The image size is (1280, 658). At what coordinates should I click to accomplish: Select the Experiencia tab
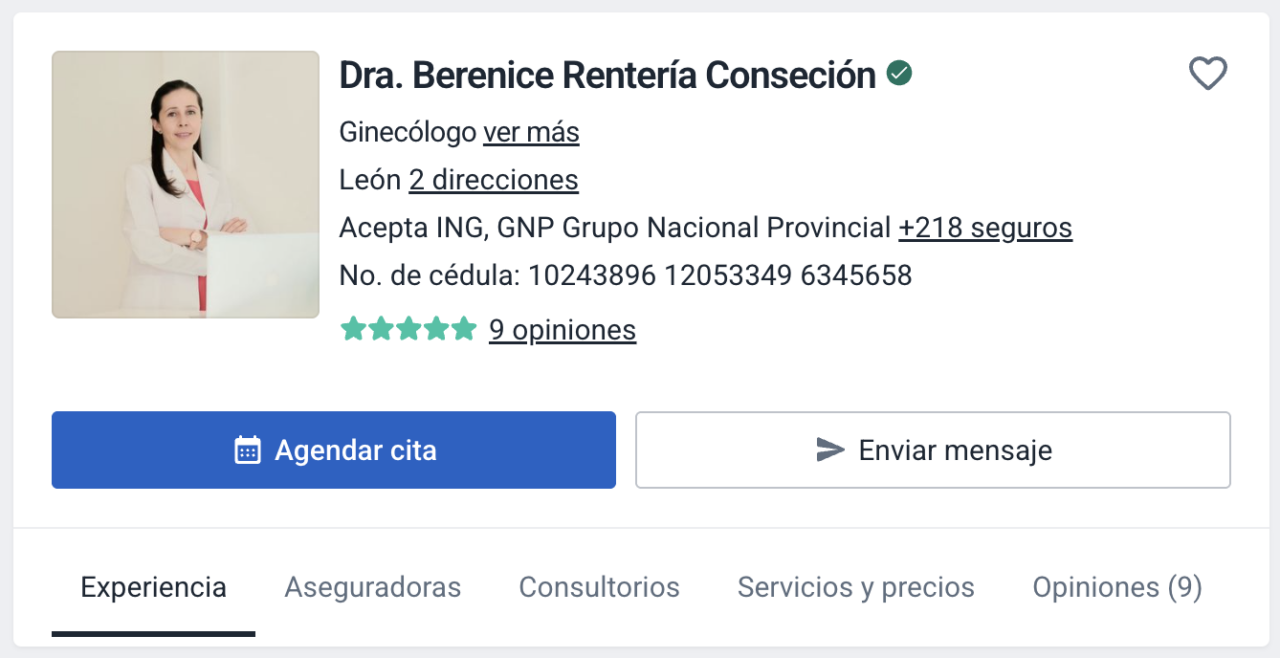pyautogui.click(x=153, y=587)
